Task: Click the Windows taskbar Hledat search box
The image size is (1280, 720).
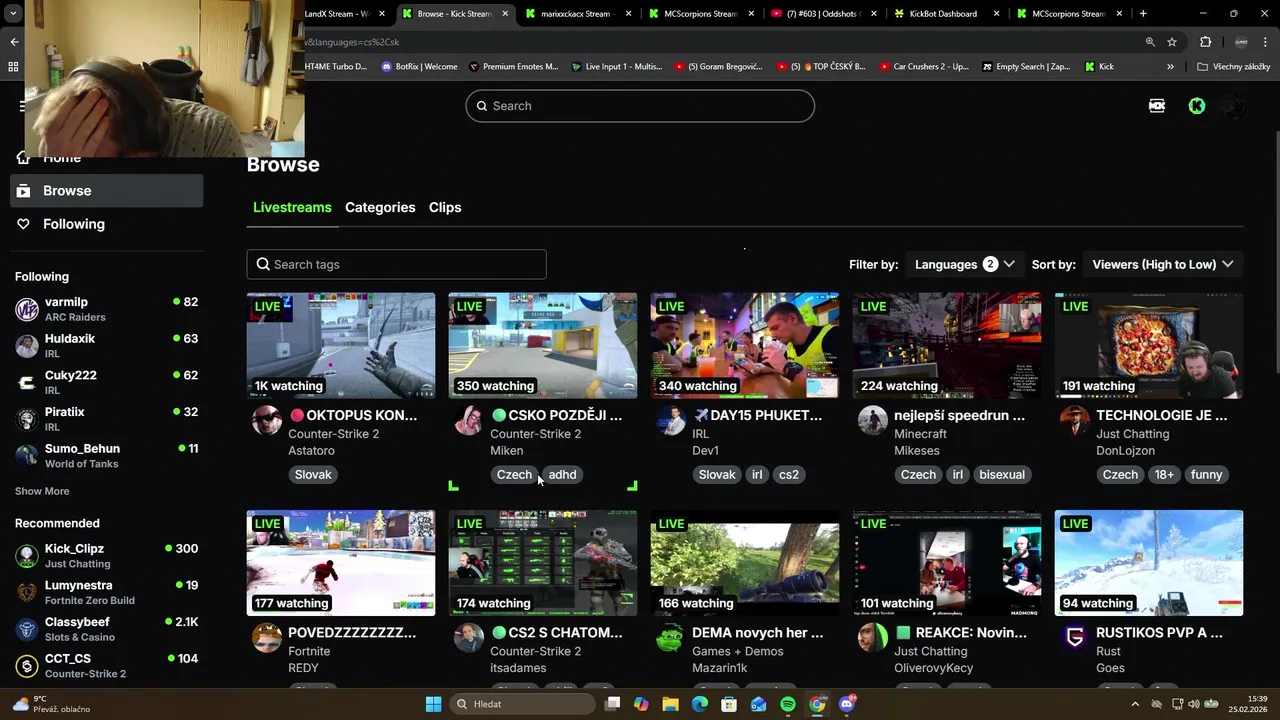Action: click(x=523, y=704)
